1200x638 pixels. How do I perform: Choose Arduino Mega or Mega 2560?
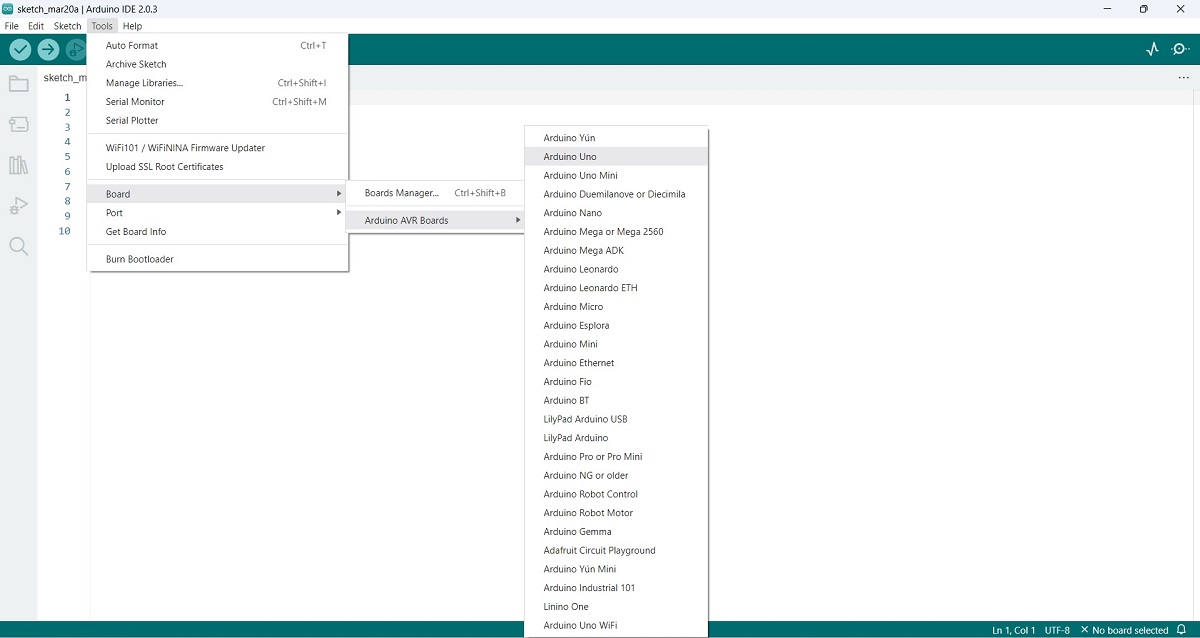[x=603, y=232]
